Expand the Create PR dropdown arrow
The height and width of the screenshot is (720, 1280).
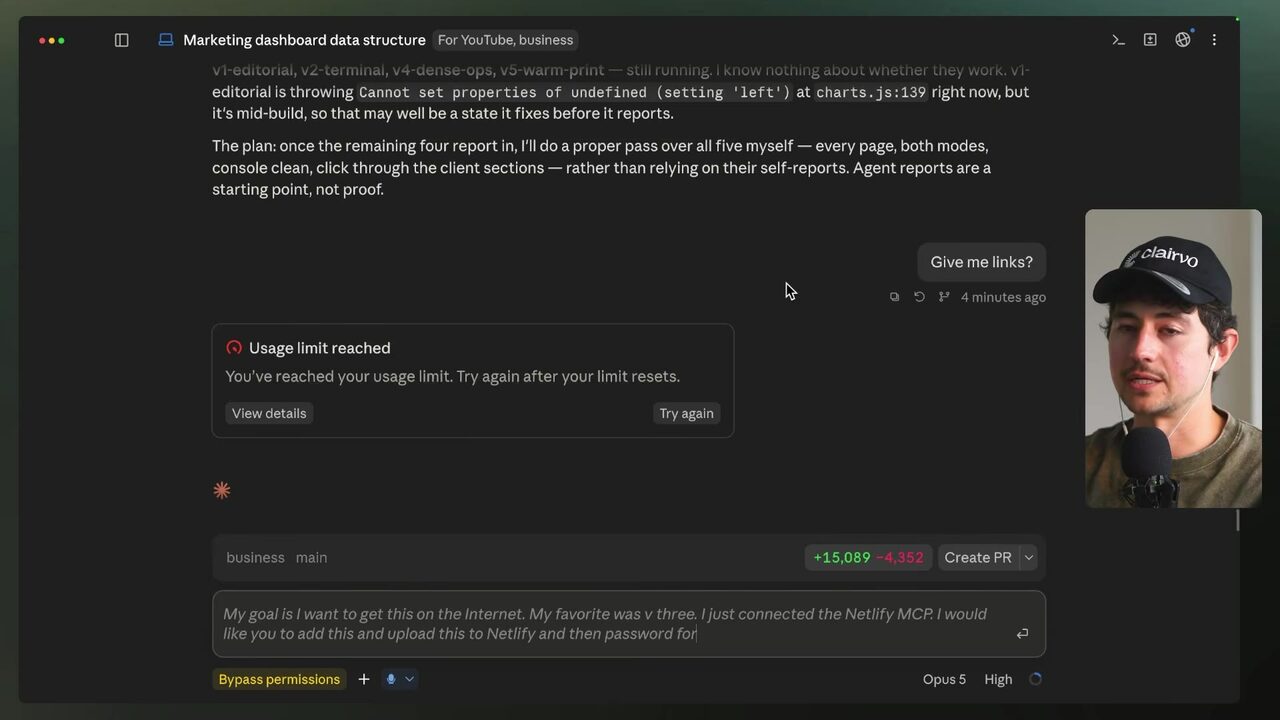[x=1028, y=558]
